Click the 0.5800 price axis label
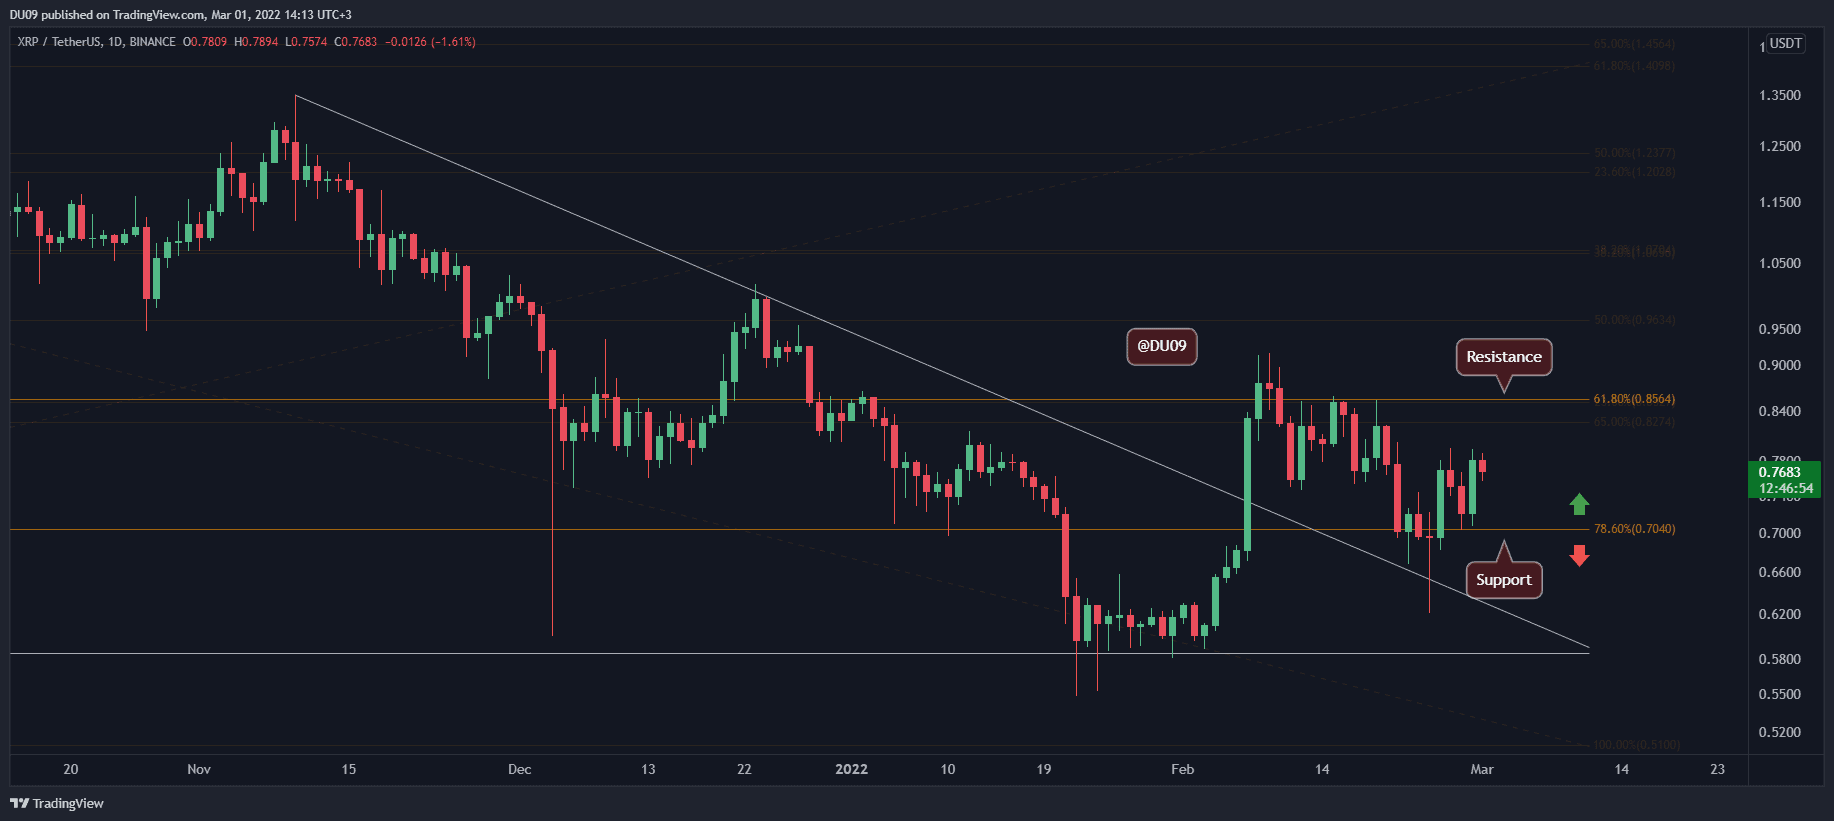1834x821 pixels. [1779, 659]
